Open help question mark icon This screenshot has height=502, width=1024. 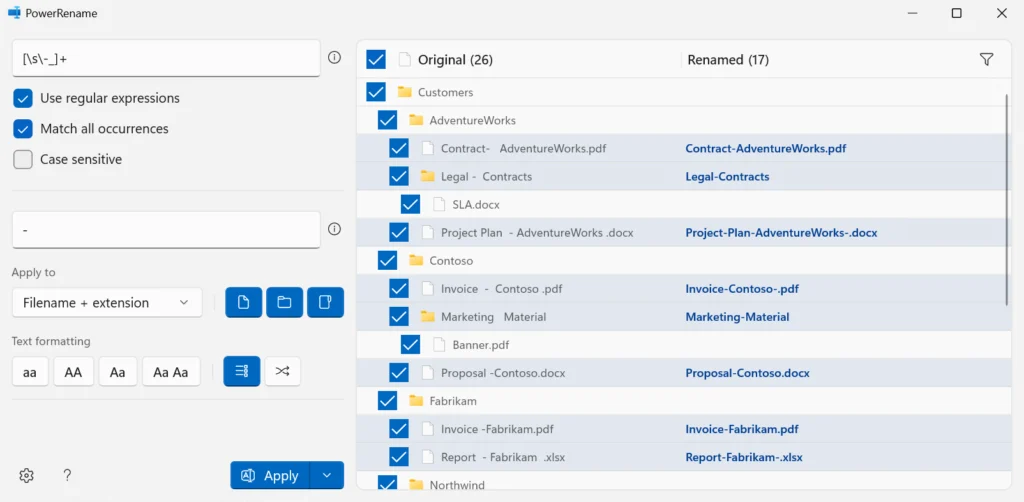point(67,475)
